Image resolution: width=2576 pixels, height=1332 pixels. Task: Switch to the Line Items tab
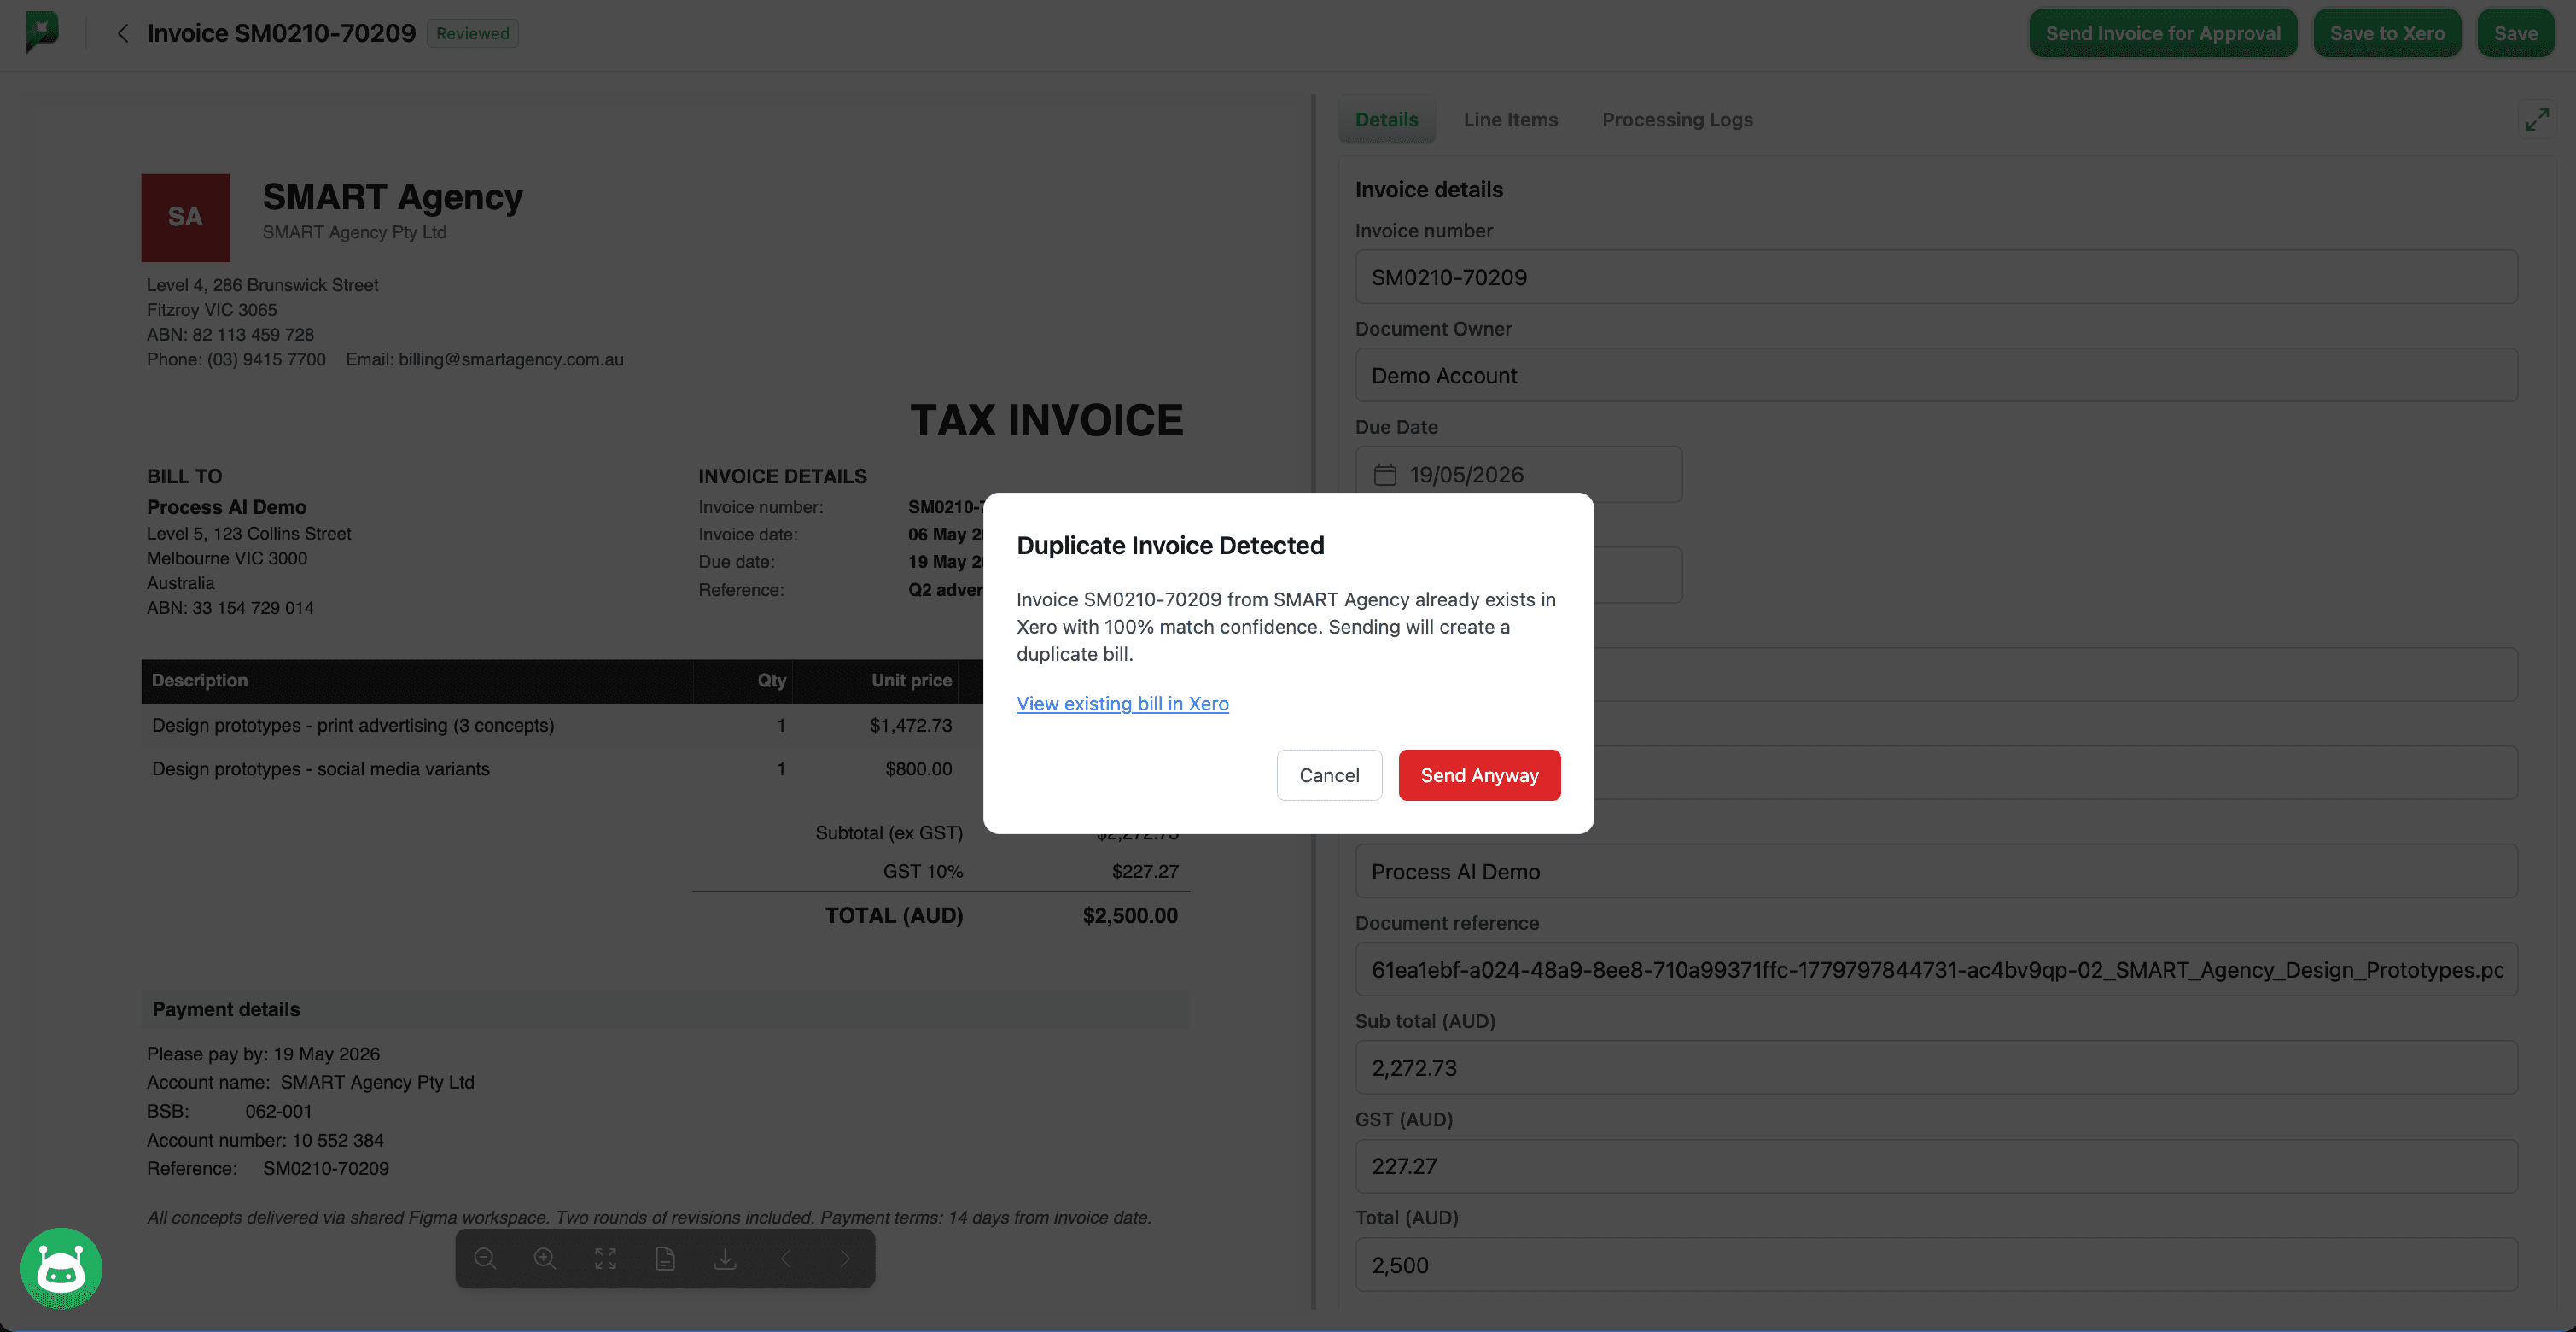pos(1510,119)
